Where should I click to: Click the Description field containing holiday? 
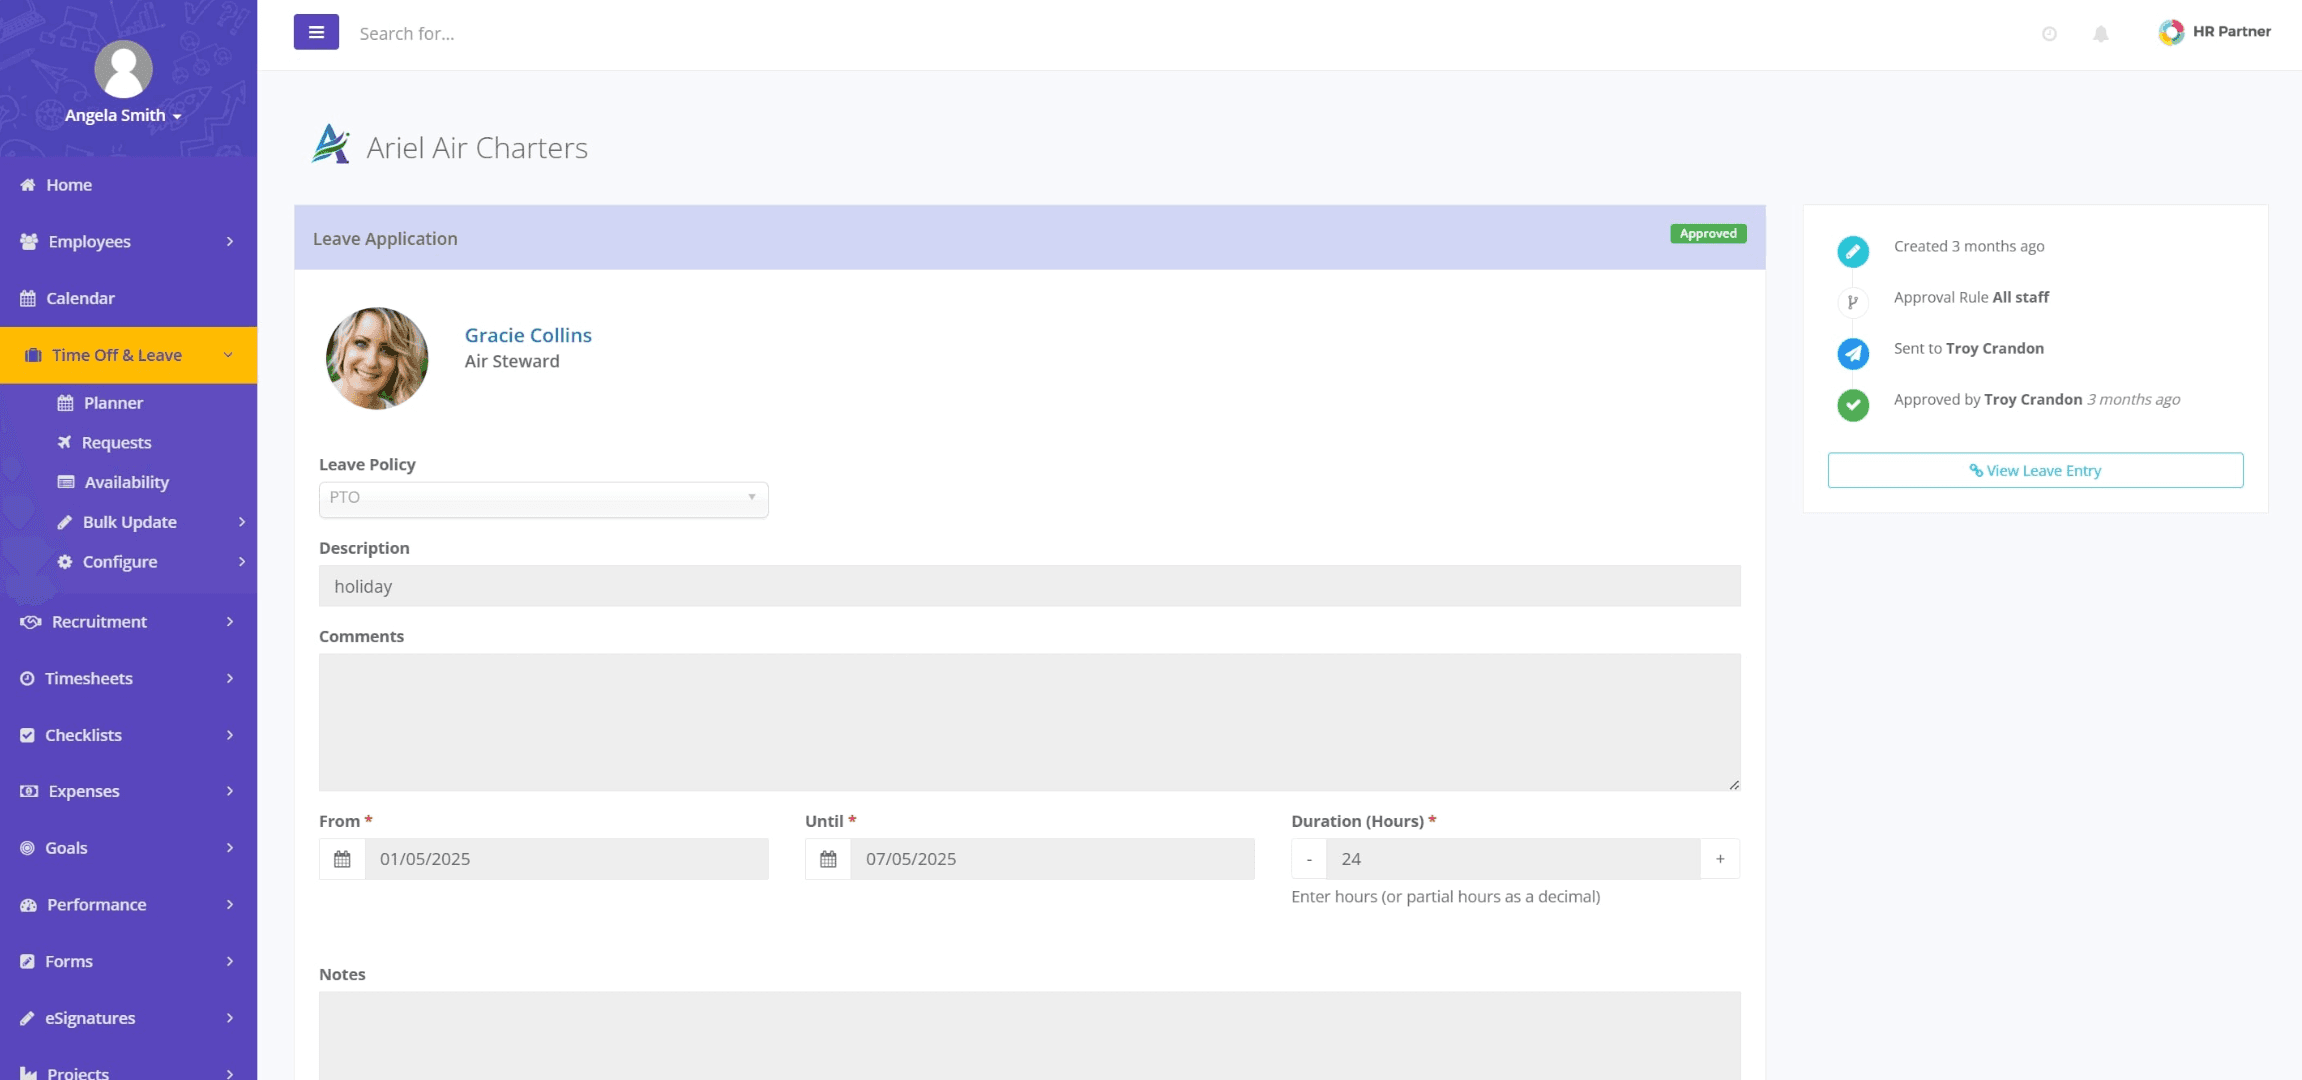click(1030, 586)
